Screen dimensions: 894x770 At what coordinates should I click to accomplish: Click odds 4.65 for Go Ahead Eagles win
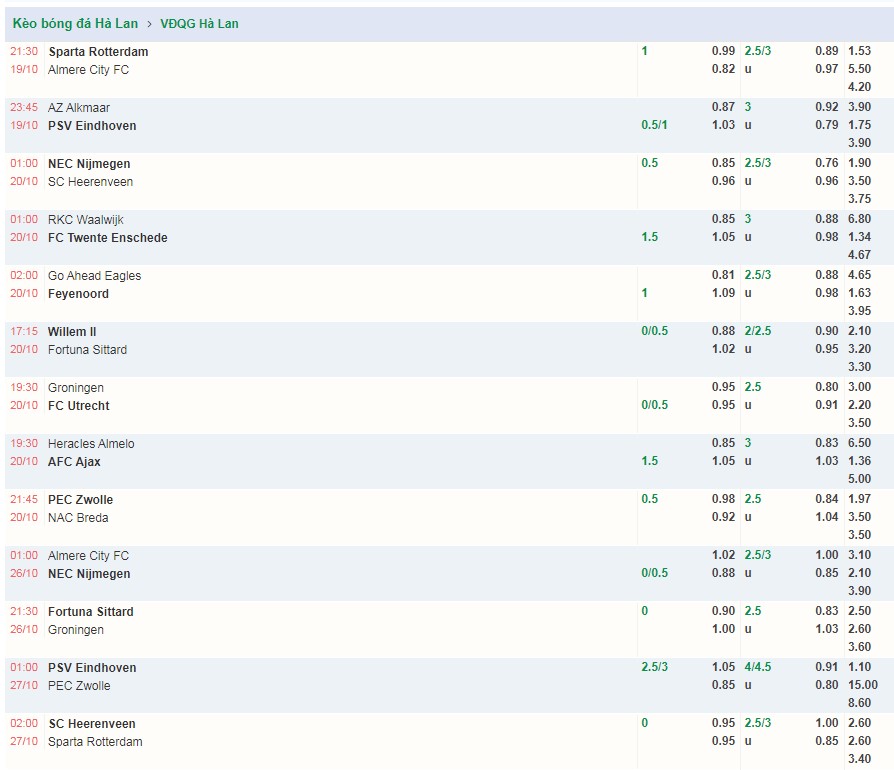859,274
